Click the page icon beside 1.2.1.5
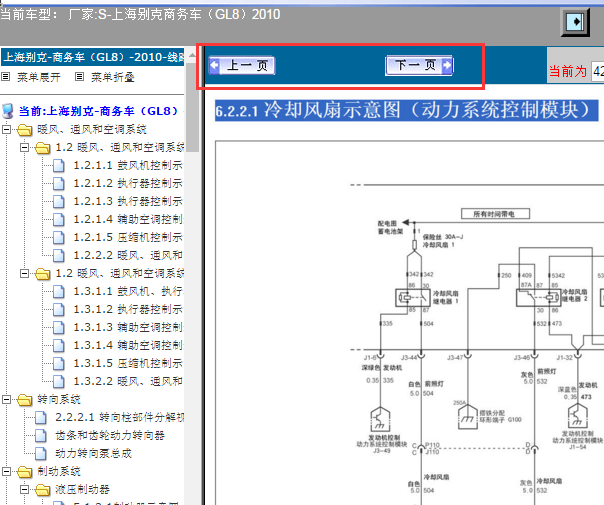Viewport: 604px width, 505px height. tap(59, 237)
